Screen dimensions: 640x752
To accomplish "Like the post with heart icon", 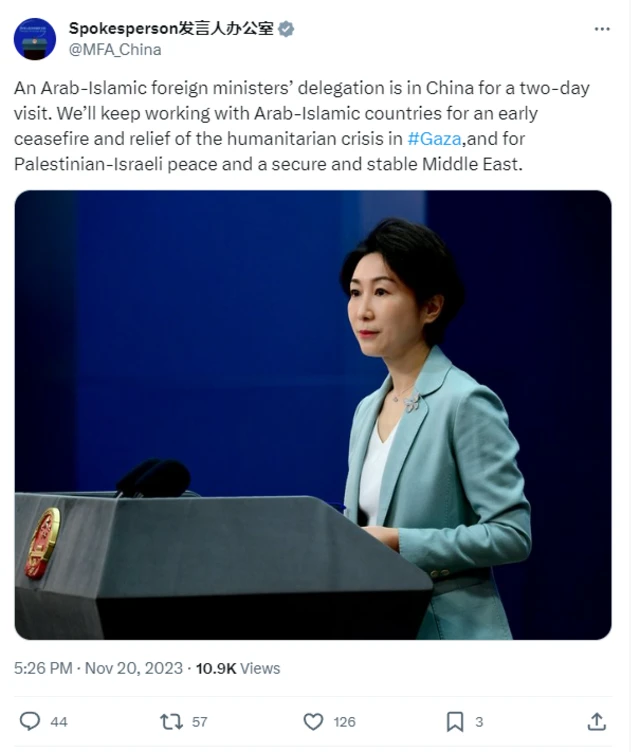I will coord(313,721).
